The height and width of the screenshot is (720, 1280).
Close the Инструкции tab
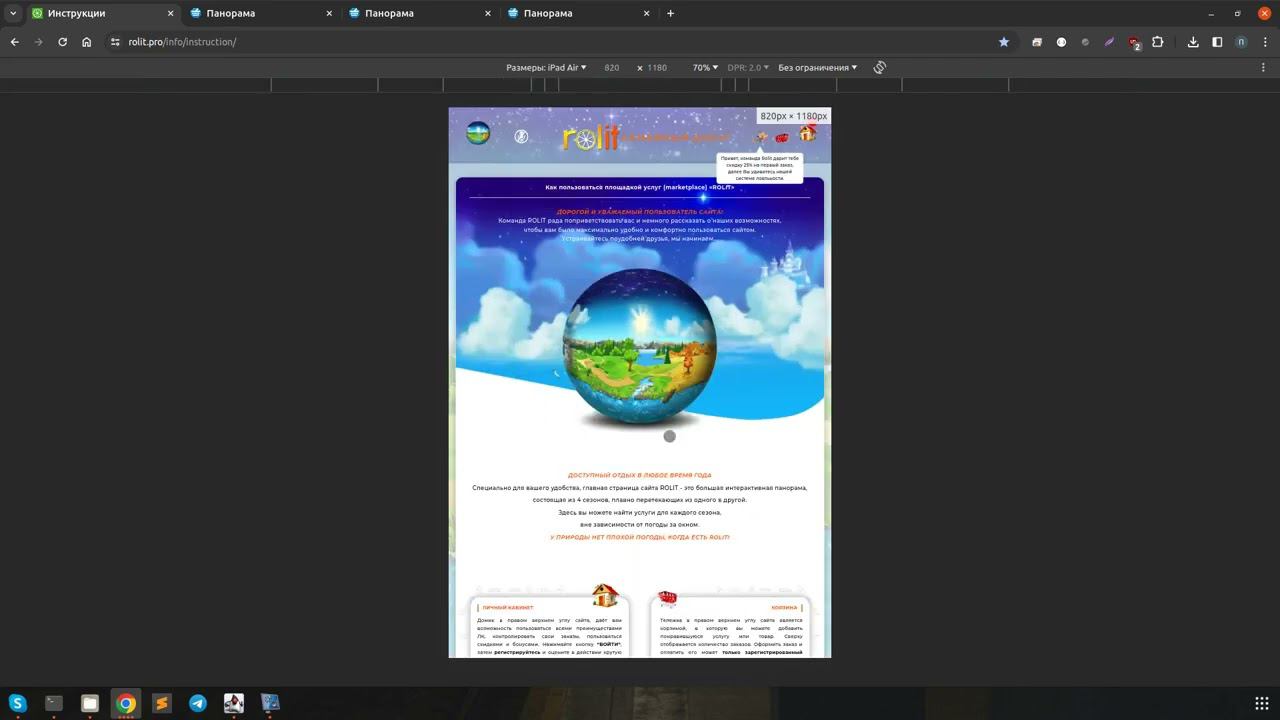tap(171, 14)
